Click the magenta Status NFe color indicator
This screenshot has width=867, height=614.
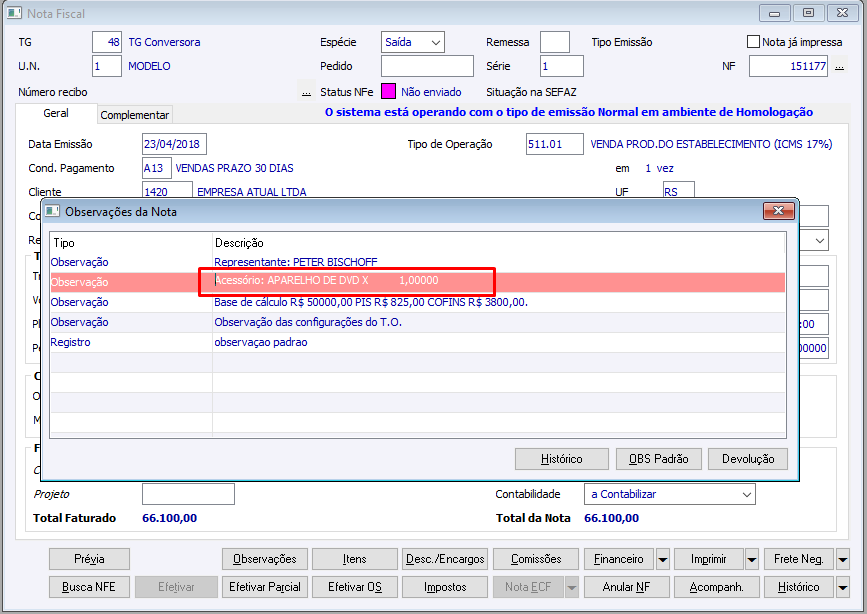[389, 91]
